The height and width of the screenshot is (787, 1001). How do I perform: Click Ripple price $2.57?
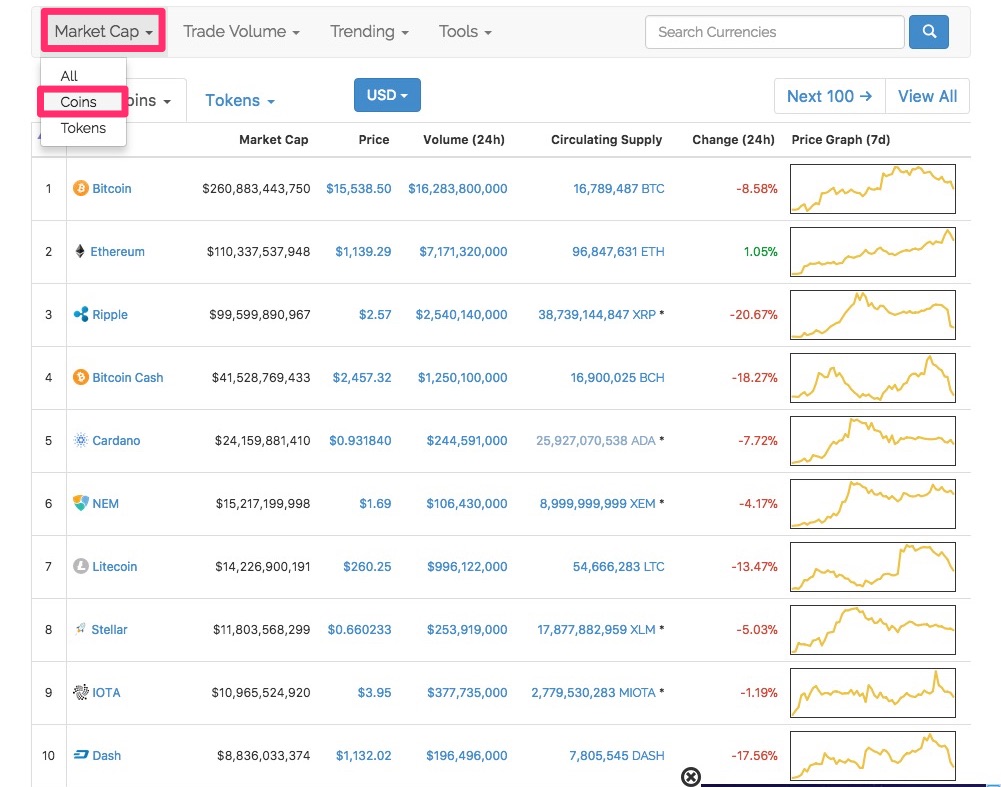(375, 315)
